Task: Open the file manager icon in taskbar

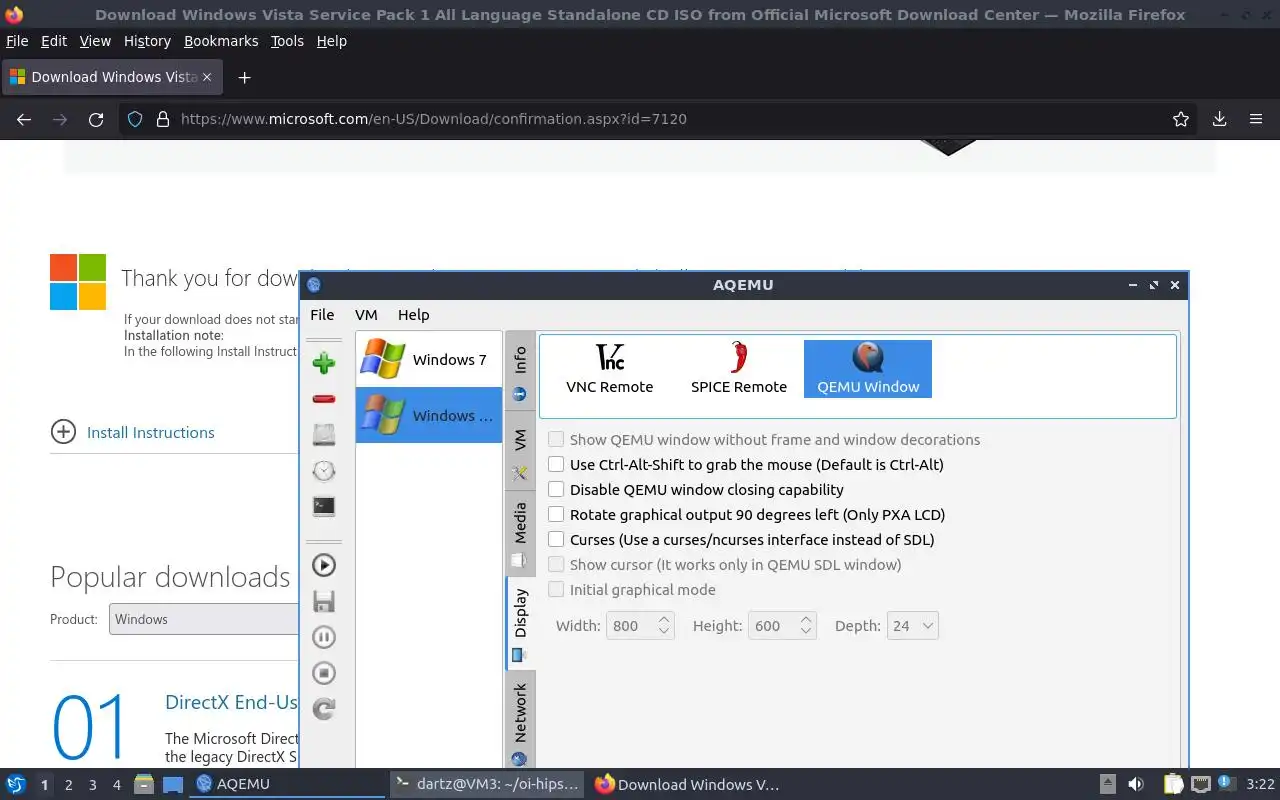Action: 143,784
